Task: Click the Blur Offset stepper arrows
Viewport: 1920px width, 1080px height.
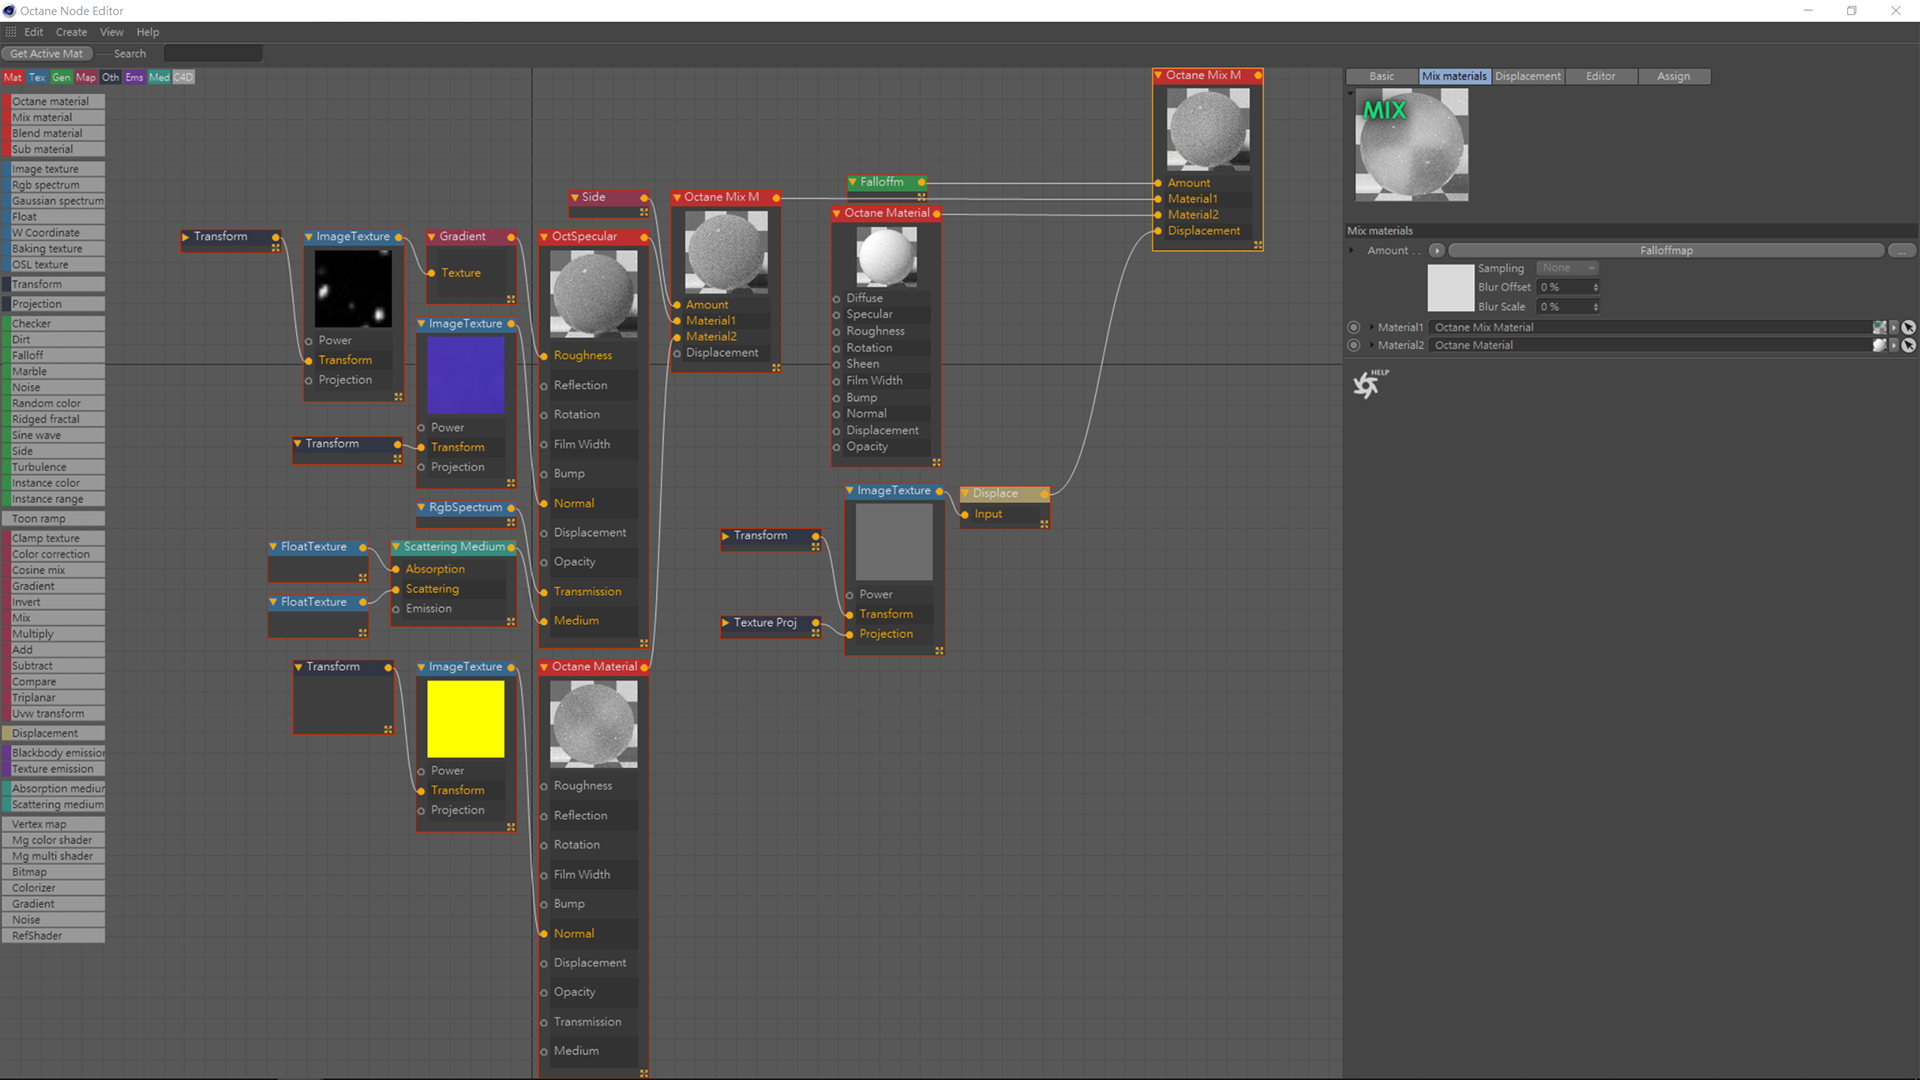Action: click(x=1595, y=288)
